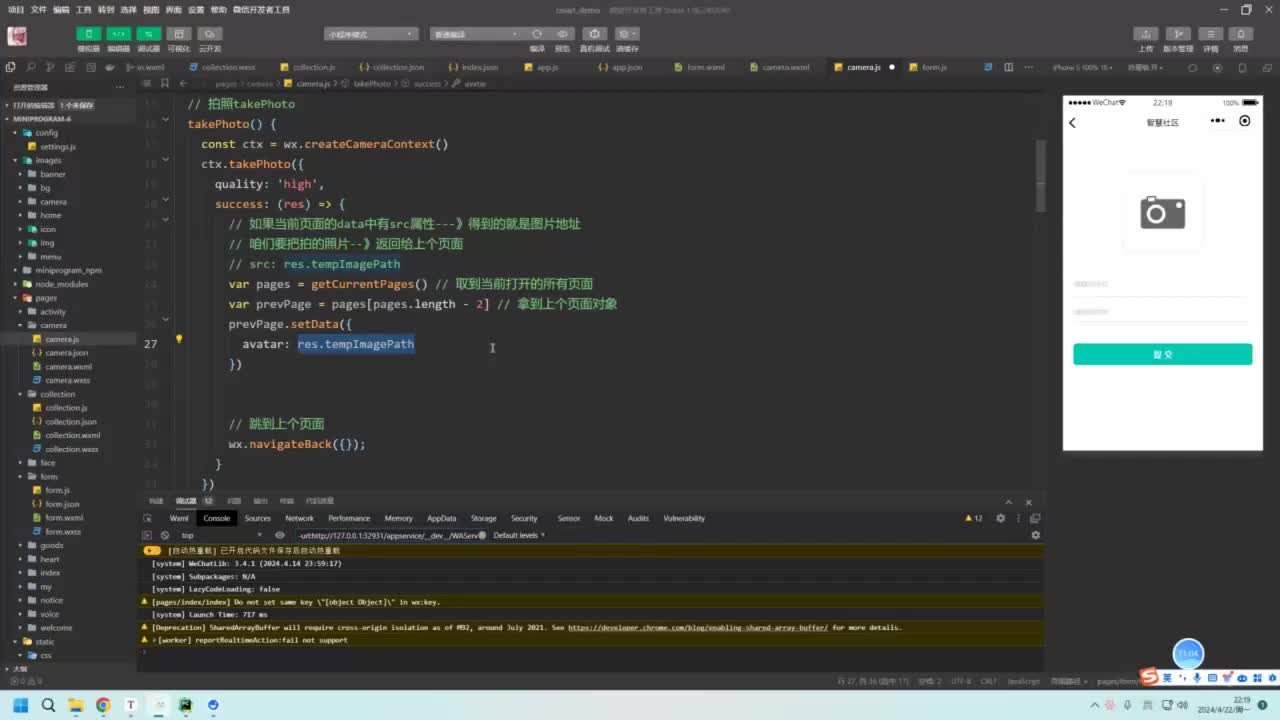Click the real device debug icon
The width and height of the screenshot is (1280, 720).
[595, 34]
